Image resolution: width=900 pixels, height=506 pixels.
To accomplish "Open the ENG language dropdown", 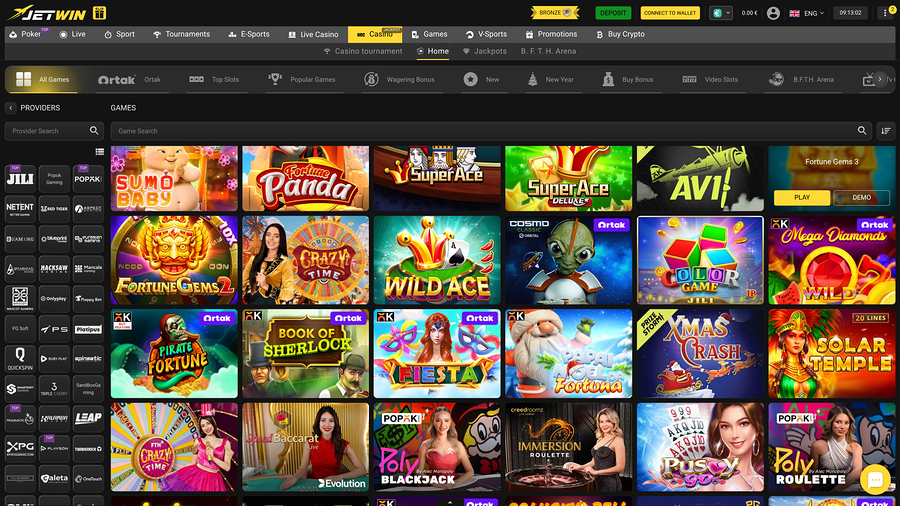I will [x=806, y=13].
